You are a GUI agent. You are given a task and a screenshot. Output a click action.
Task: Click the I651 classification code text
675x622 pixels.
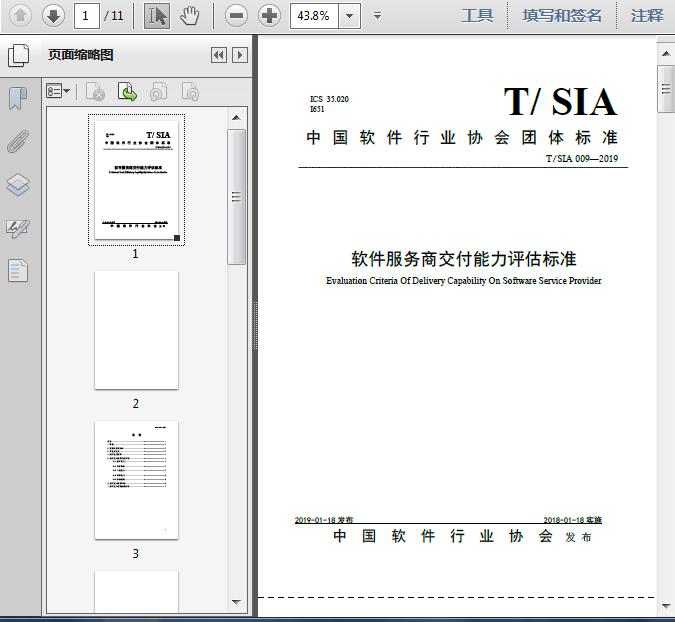[x=317, y=109]
